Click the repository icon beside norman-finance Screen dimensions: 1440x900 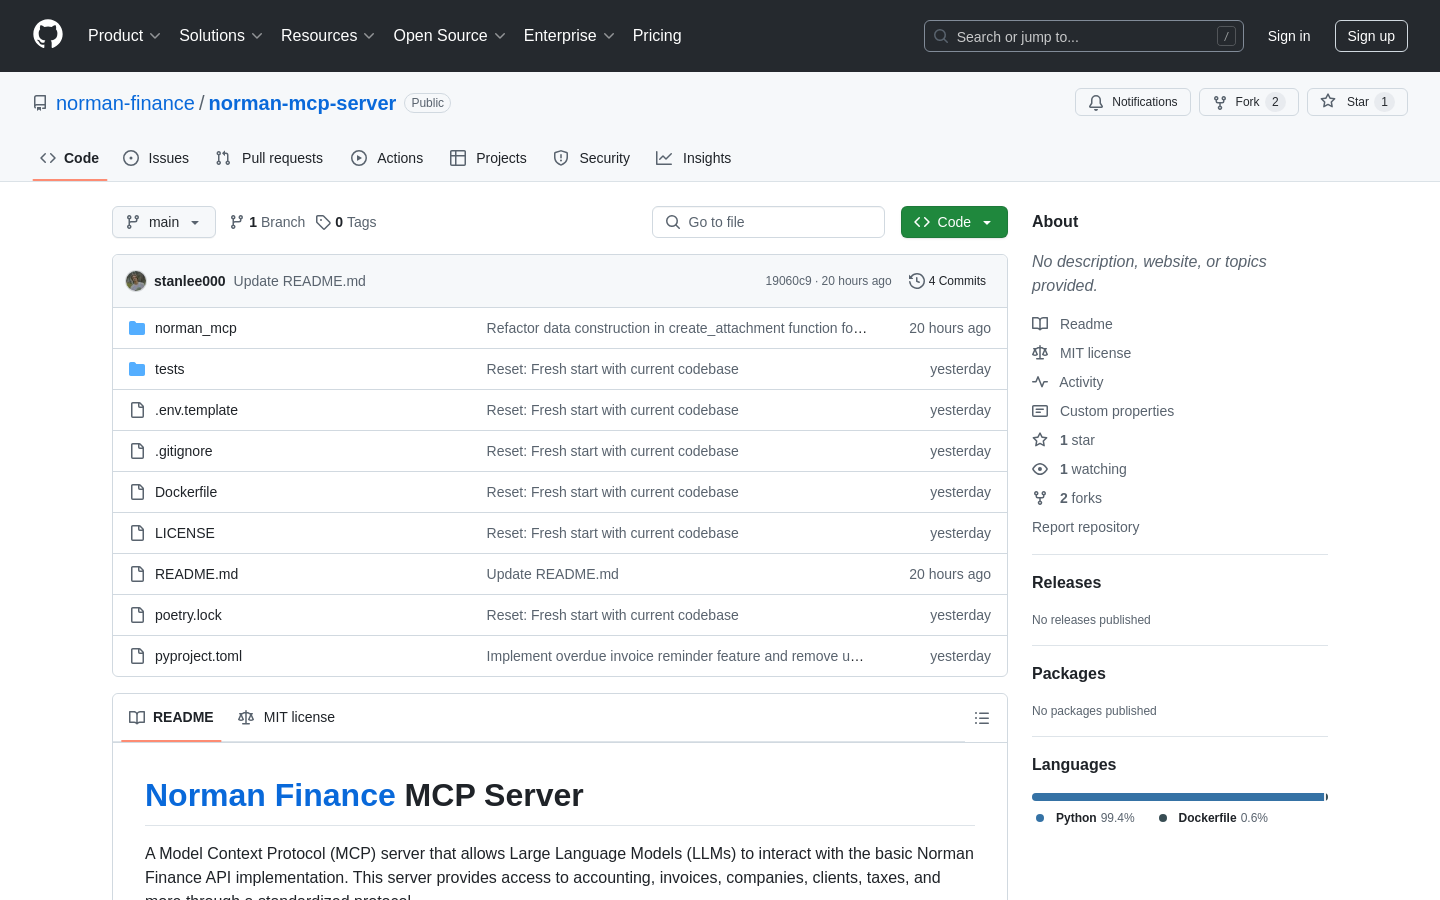pos(40,103)
